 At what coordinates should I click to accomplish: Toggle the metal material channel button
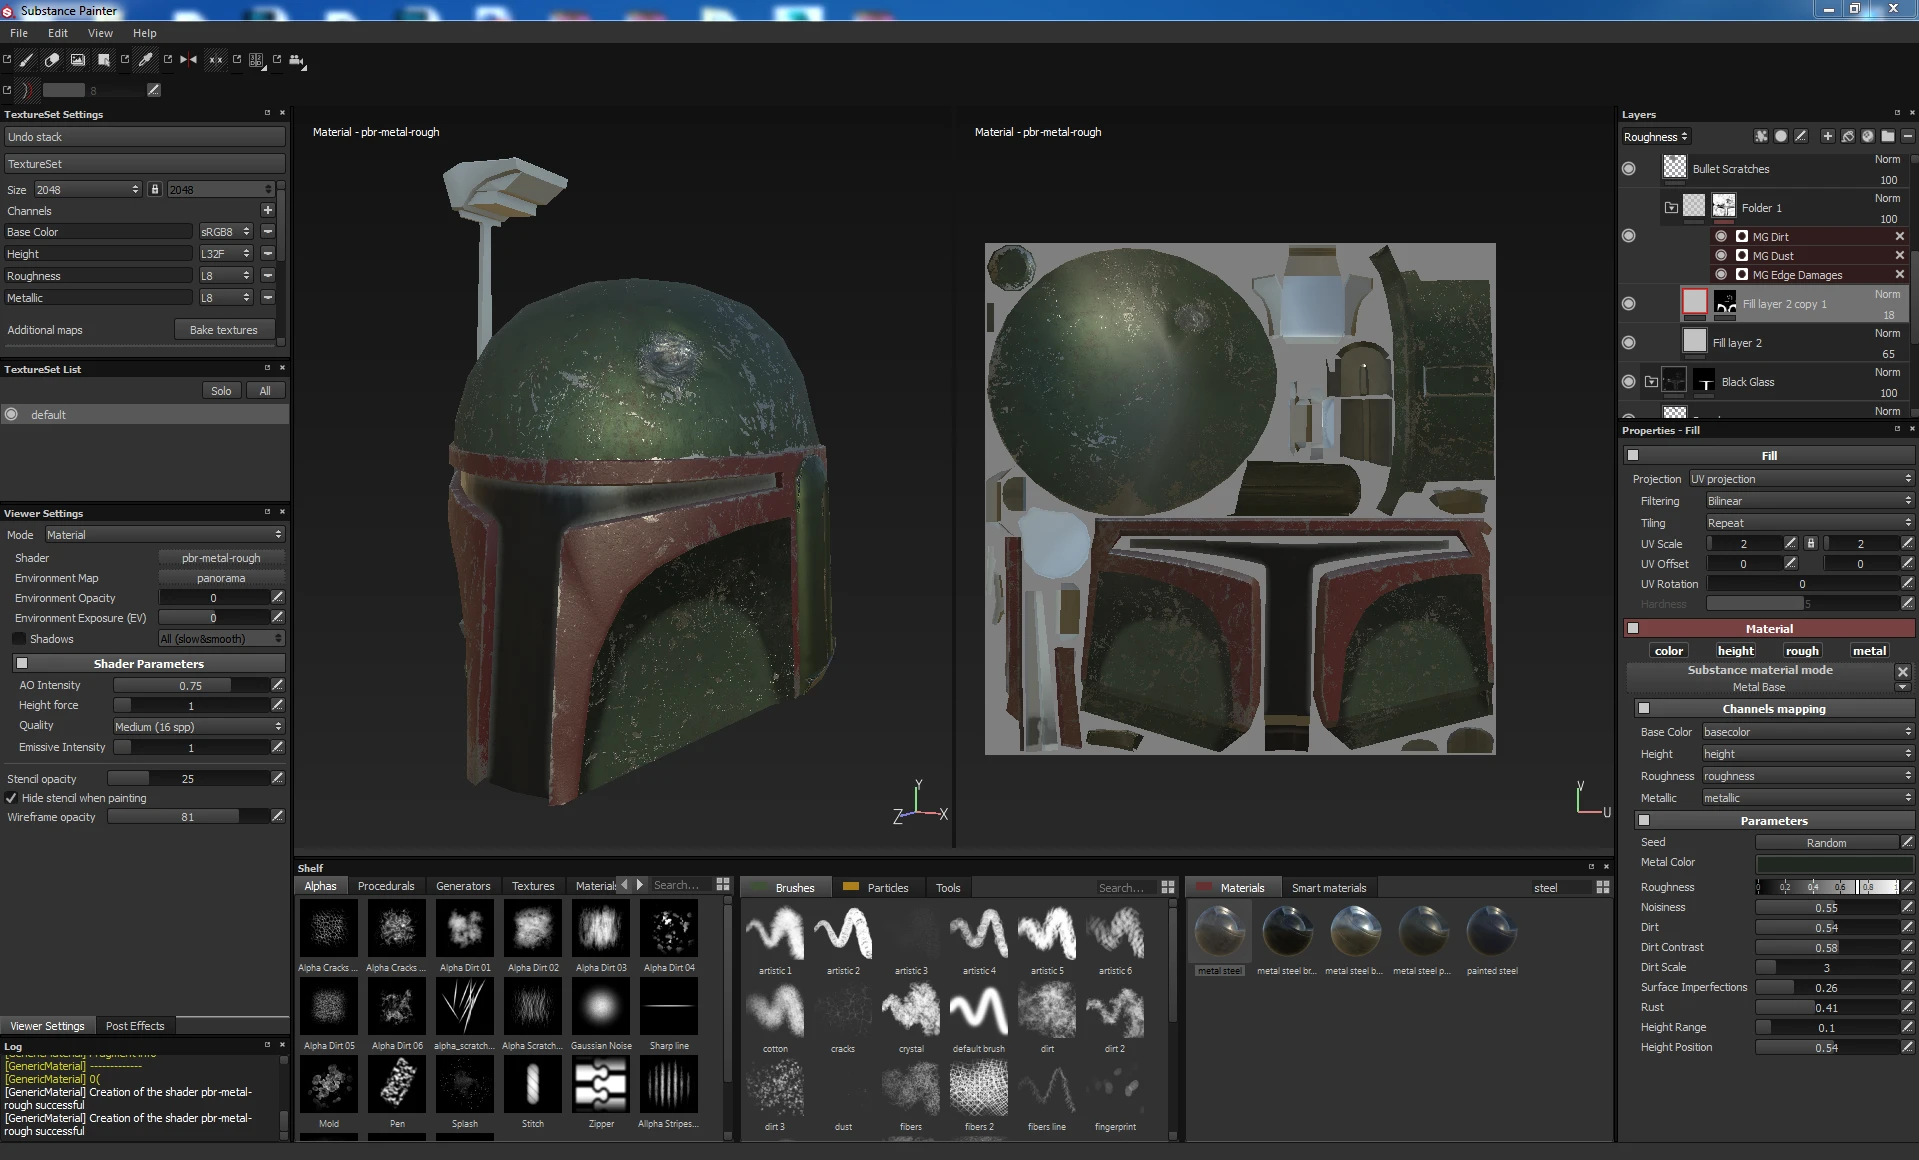1869,651
